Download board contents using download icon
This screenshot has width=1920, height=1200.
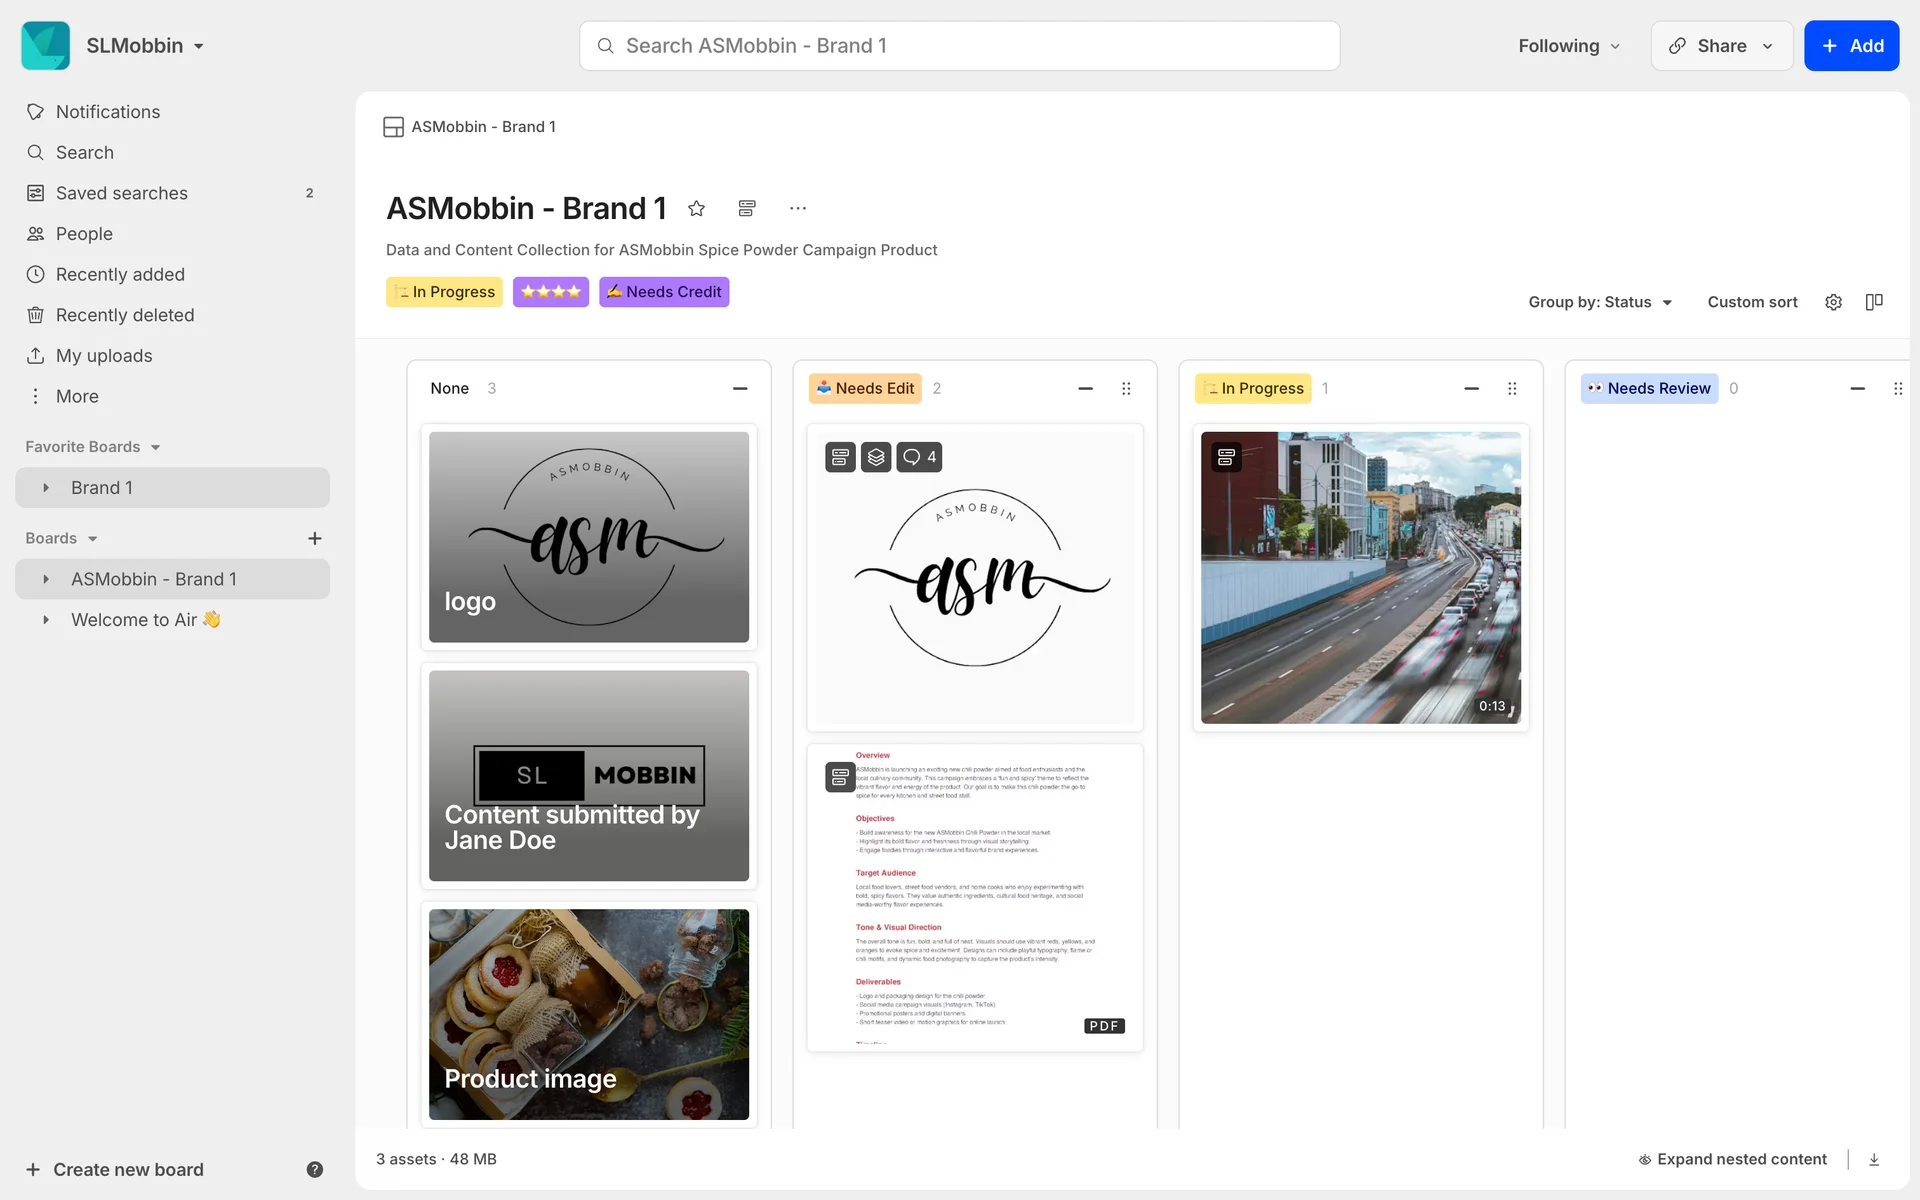(1874, 1159)
